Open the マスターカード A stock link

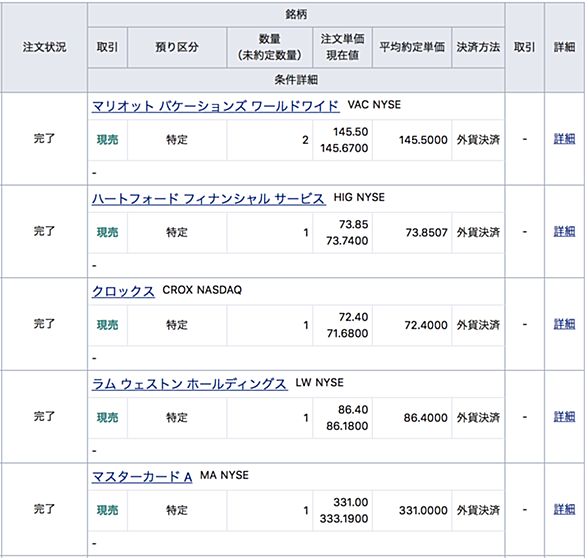(x=142, y=477)
